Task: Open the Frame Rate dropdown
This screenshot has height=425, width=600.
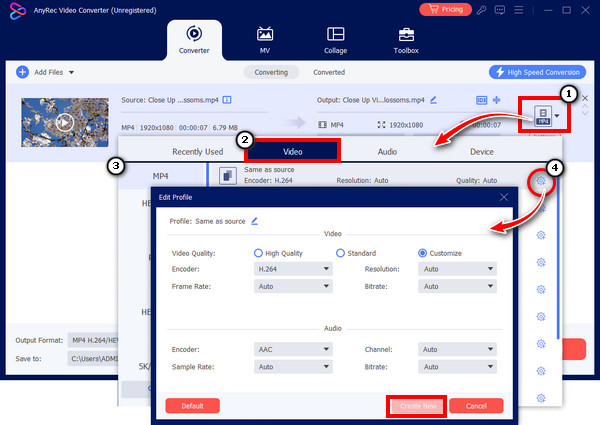Action: tap(293, 287)
